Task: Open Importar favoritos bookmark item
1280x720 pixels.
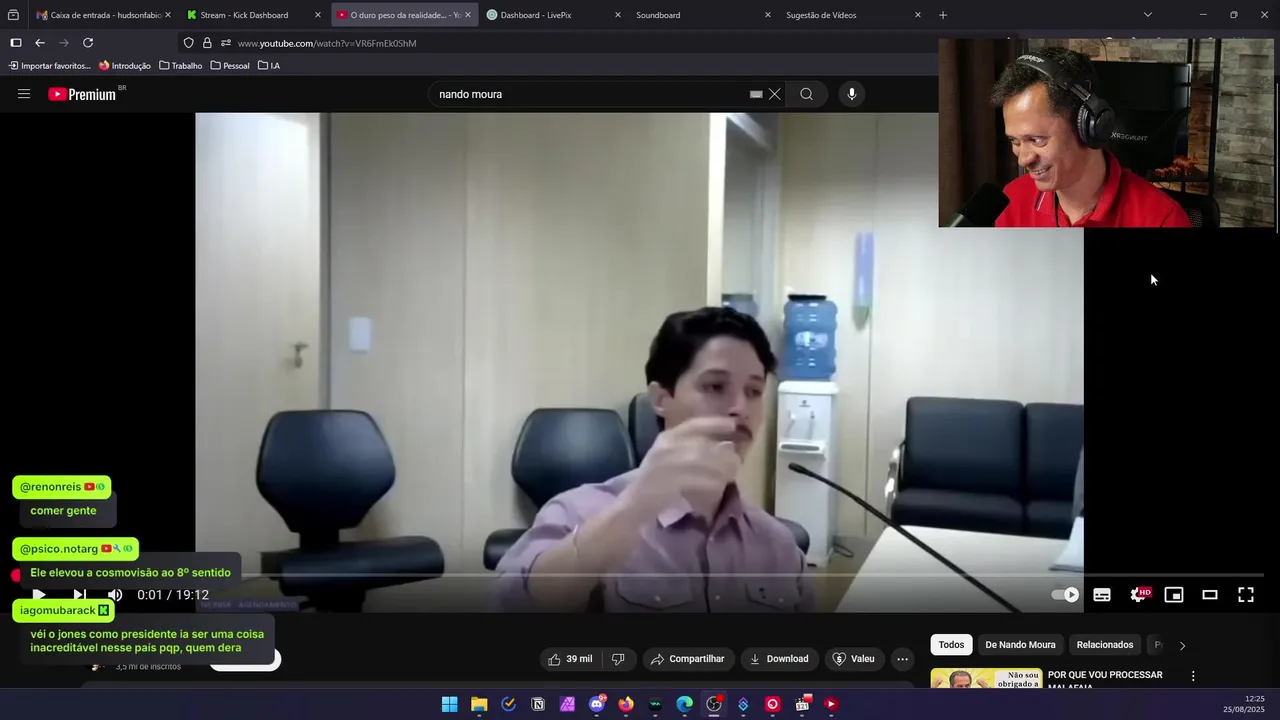Action: click(x=50, y=66)
